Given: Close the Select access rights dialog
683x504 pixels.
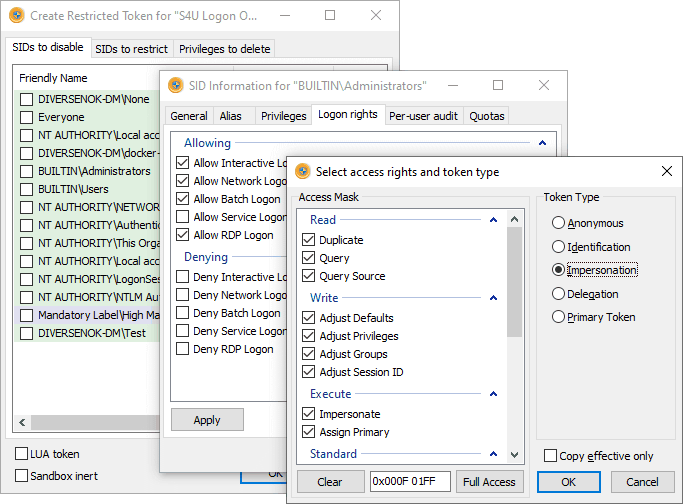Looking at the screenshot, I should pyautogui.click(x=667, y=171).
